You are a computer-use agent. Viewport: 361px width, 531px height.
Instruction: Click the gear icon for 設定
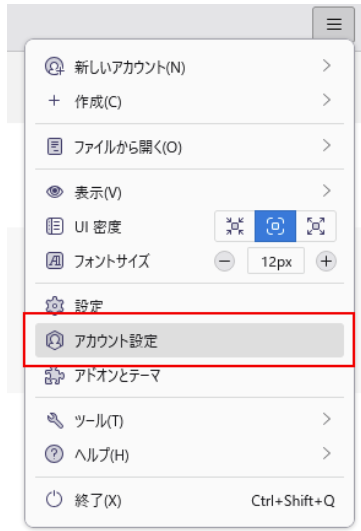[54, 305]
